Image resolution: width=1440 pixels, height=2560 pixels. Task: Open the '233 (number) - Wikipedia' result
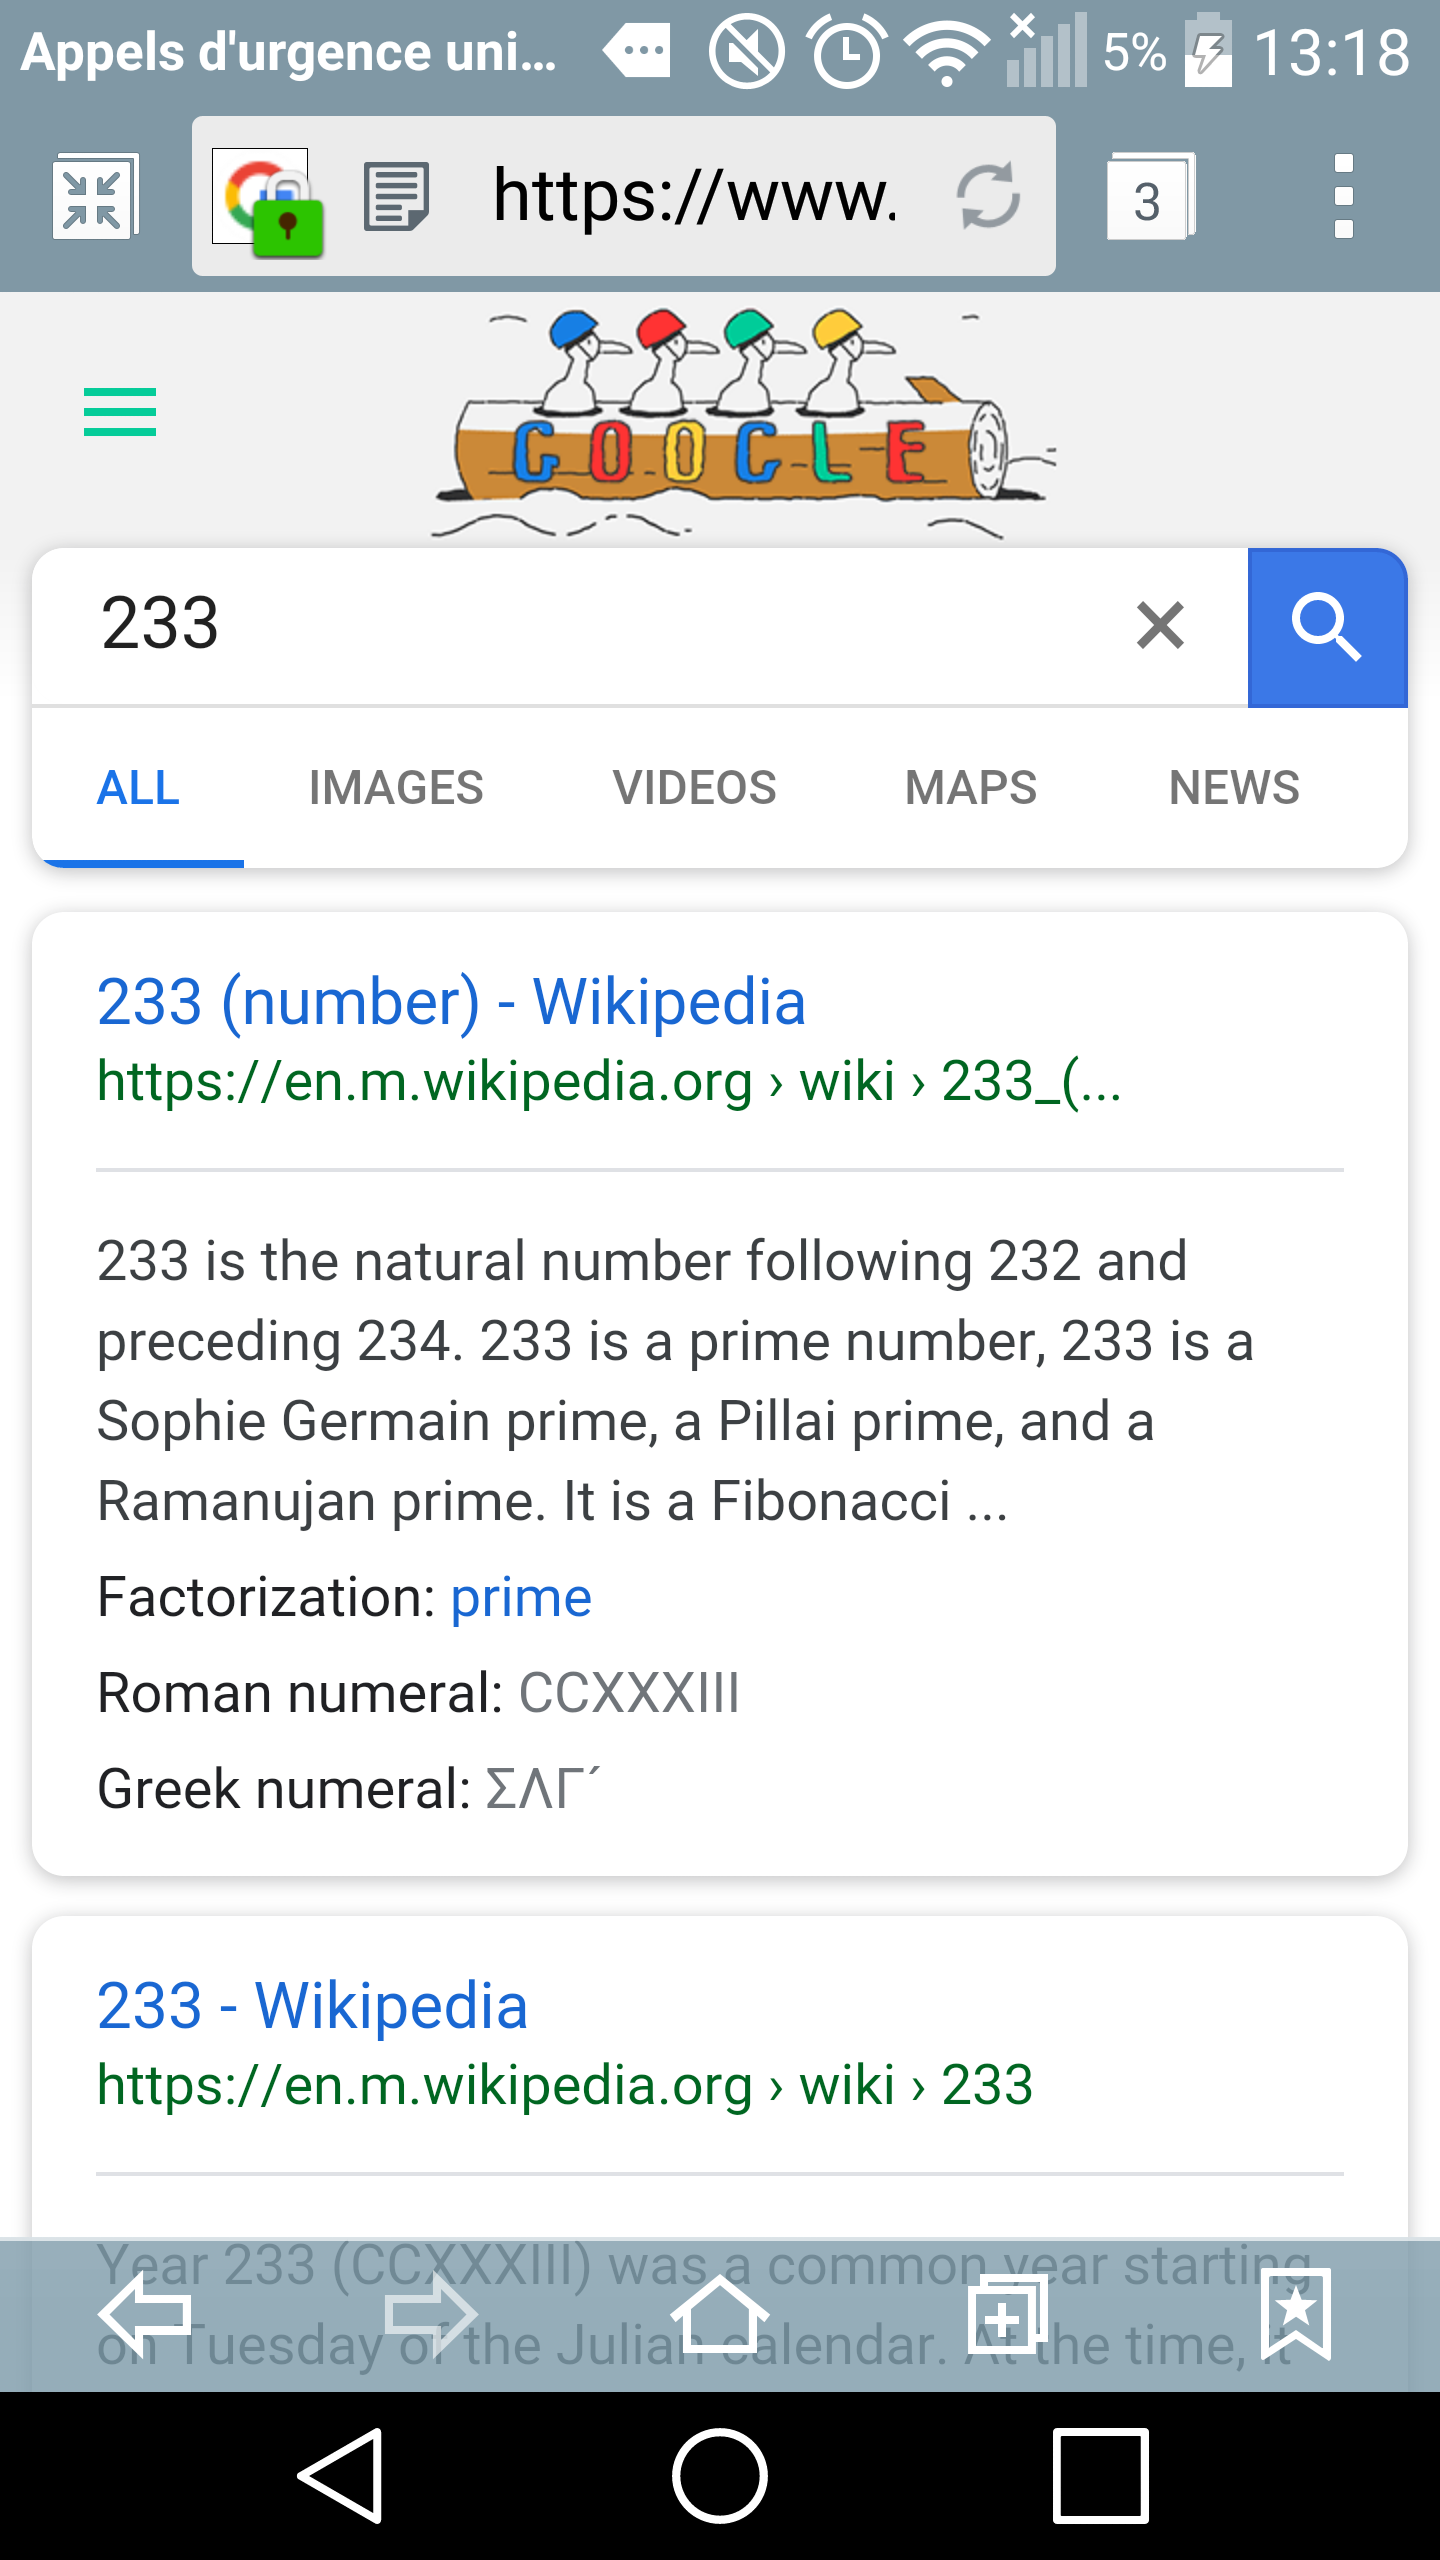tap(451, 1002)
